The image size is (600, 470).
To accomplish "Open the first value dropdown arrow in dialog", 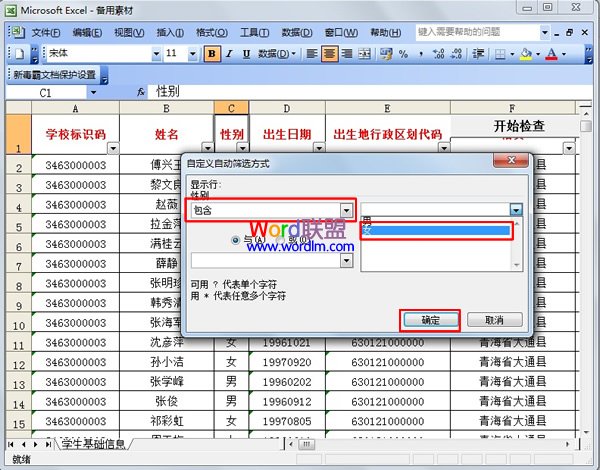I will pyautogui.click(x=516, y=209).
